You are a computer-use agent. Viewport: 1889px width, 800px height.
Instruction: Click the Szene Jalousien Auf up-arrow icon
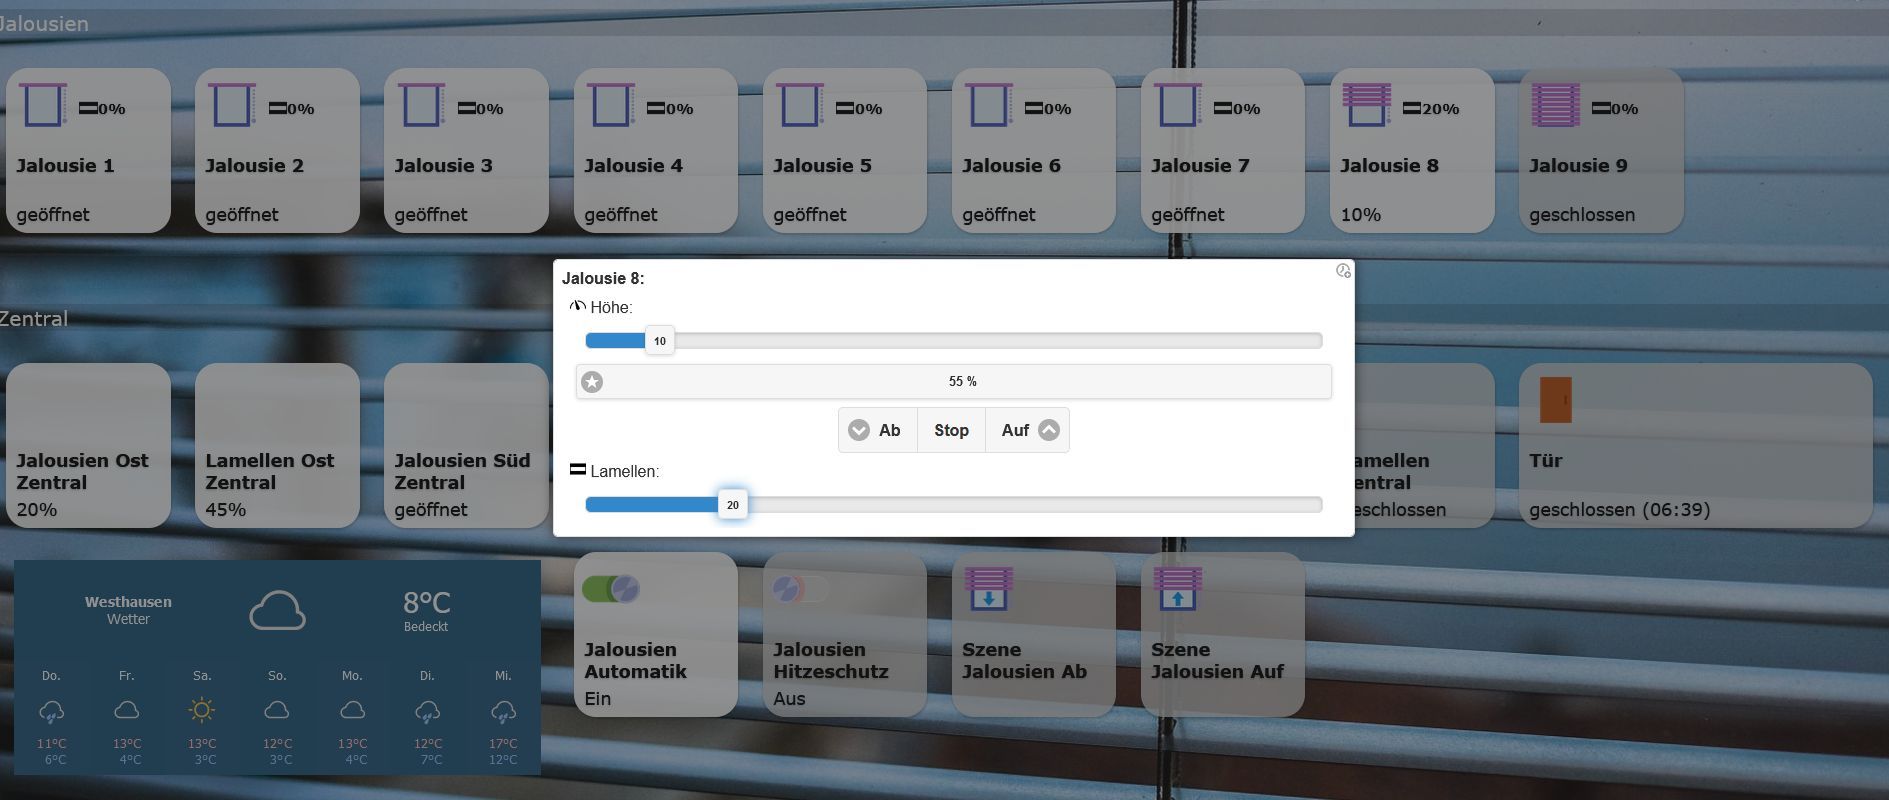pos(1178,589)
